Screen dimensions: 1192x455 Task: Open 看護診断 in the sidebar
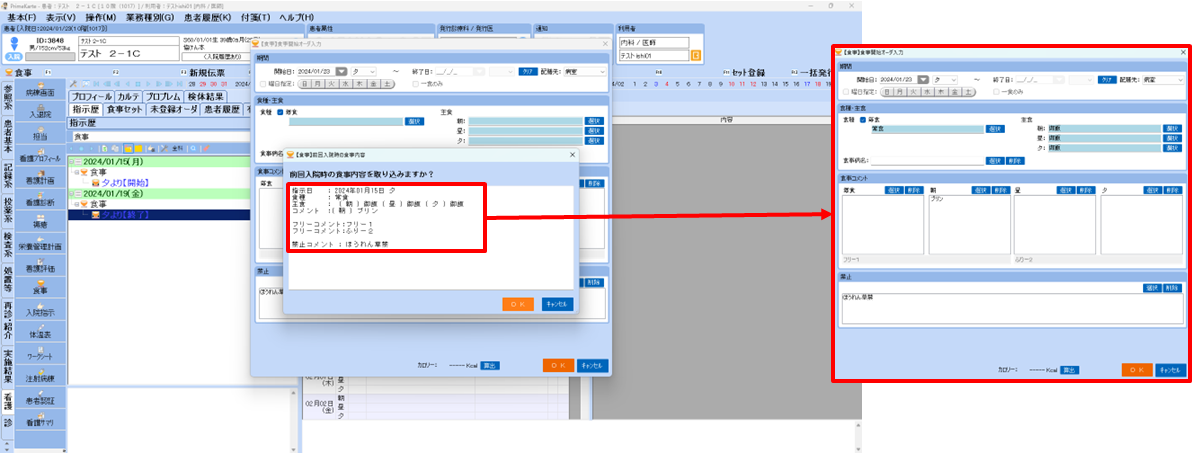point(40,198)
